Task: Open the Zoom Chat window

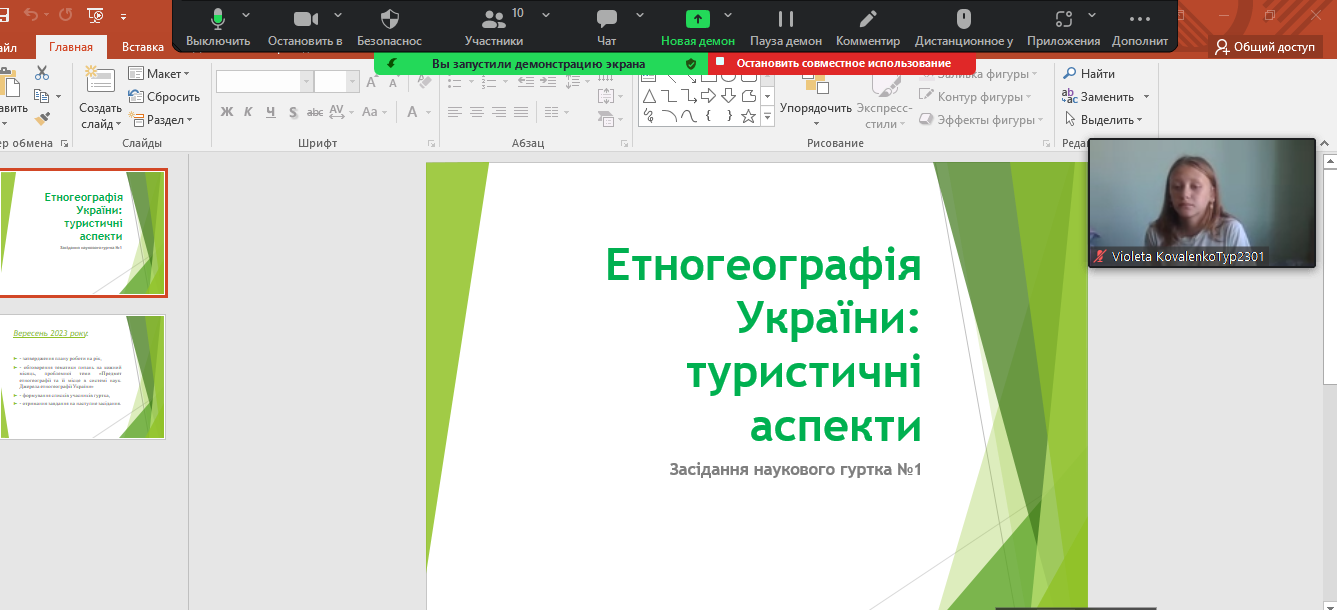Action: click(x=606, y=20)
